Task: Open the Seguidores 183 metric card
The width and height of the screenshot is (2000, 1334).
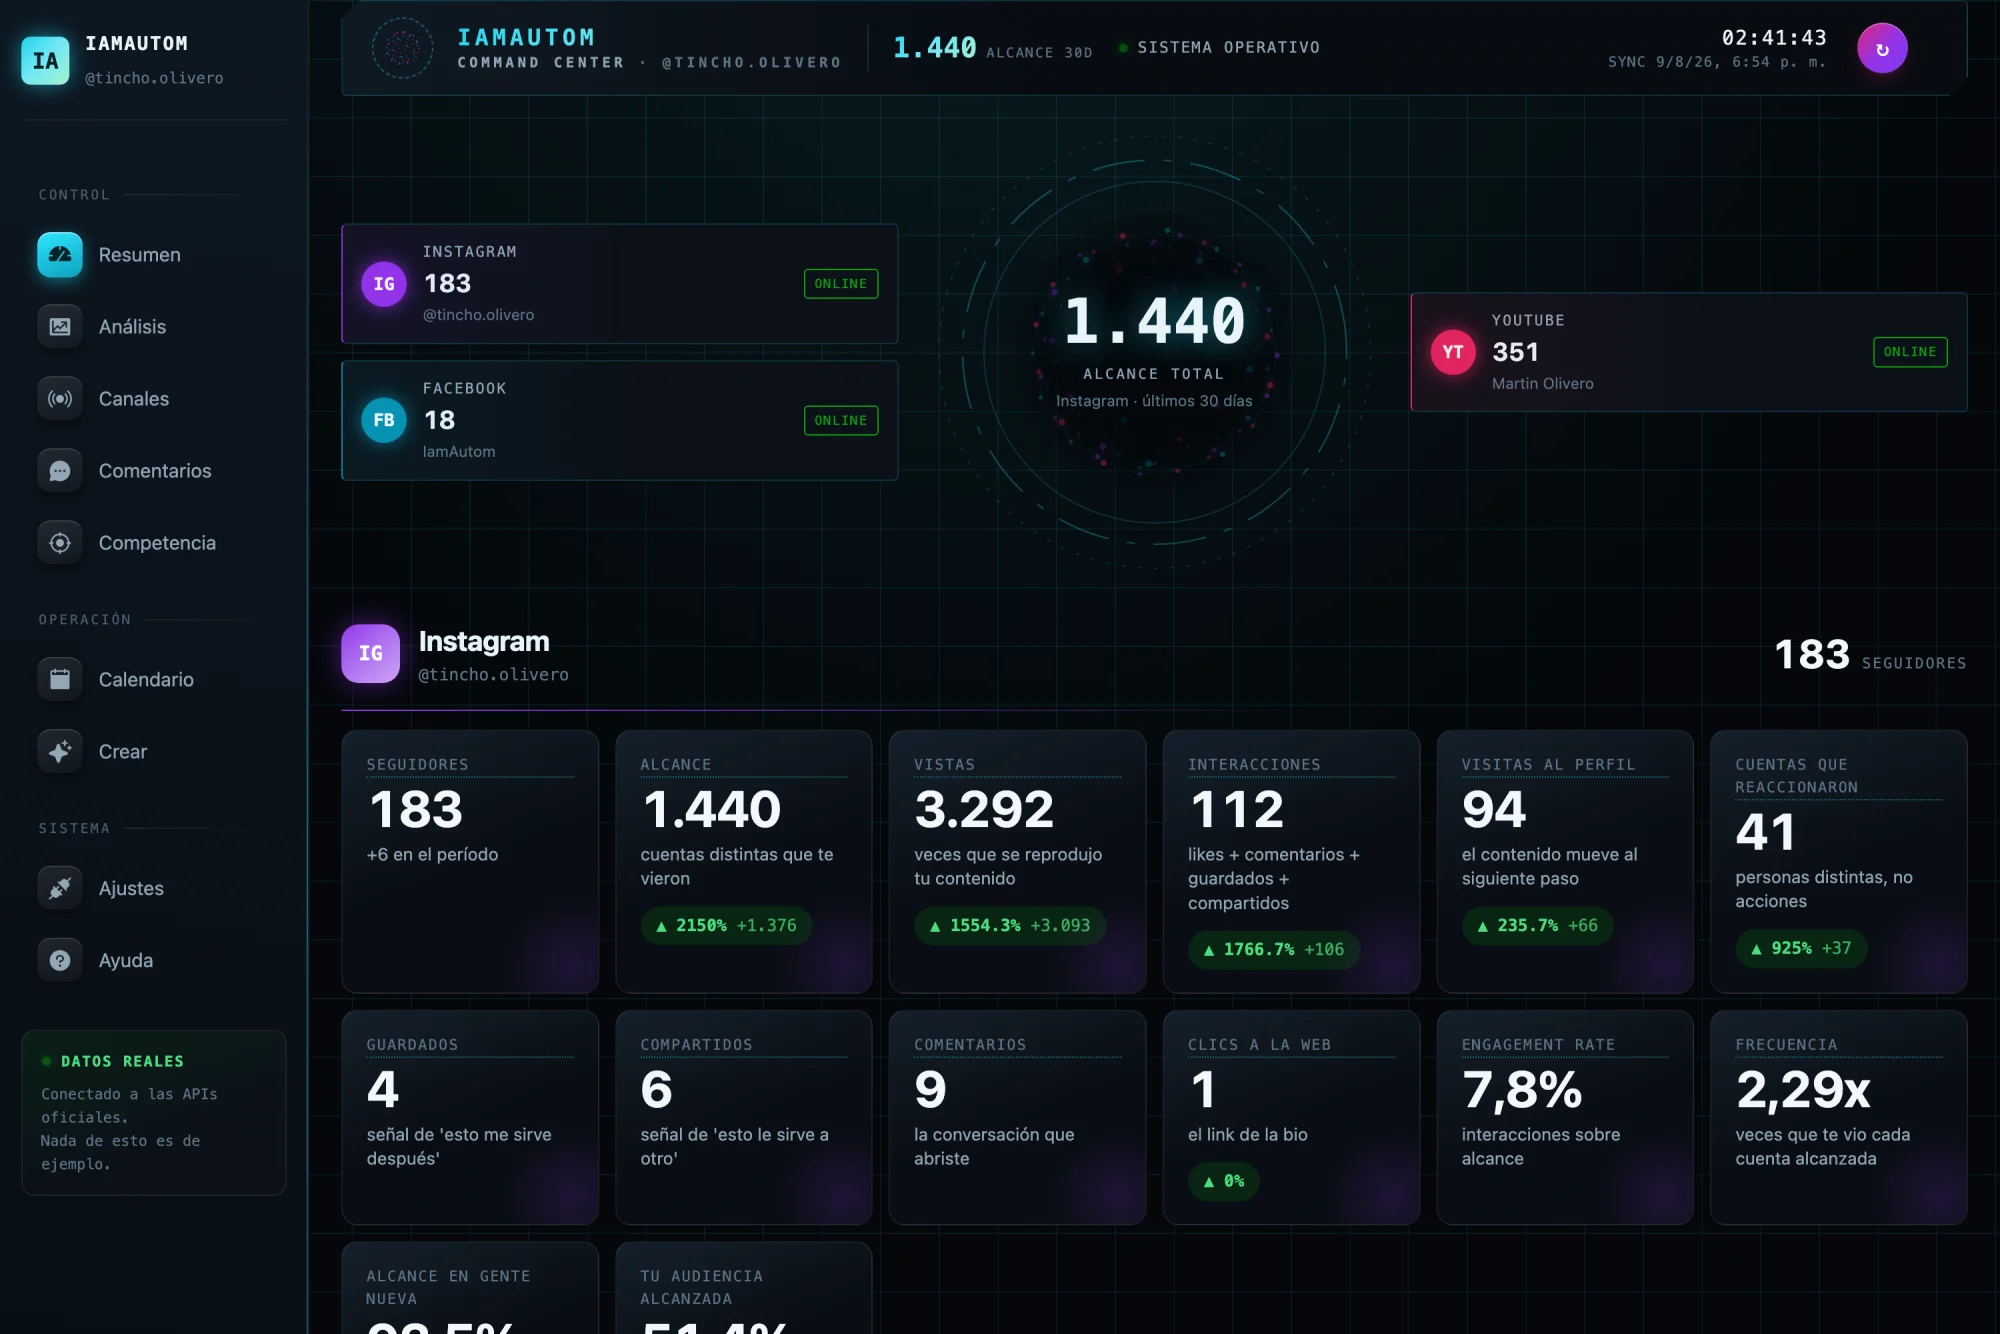Action: pos(470,862)
